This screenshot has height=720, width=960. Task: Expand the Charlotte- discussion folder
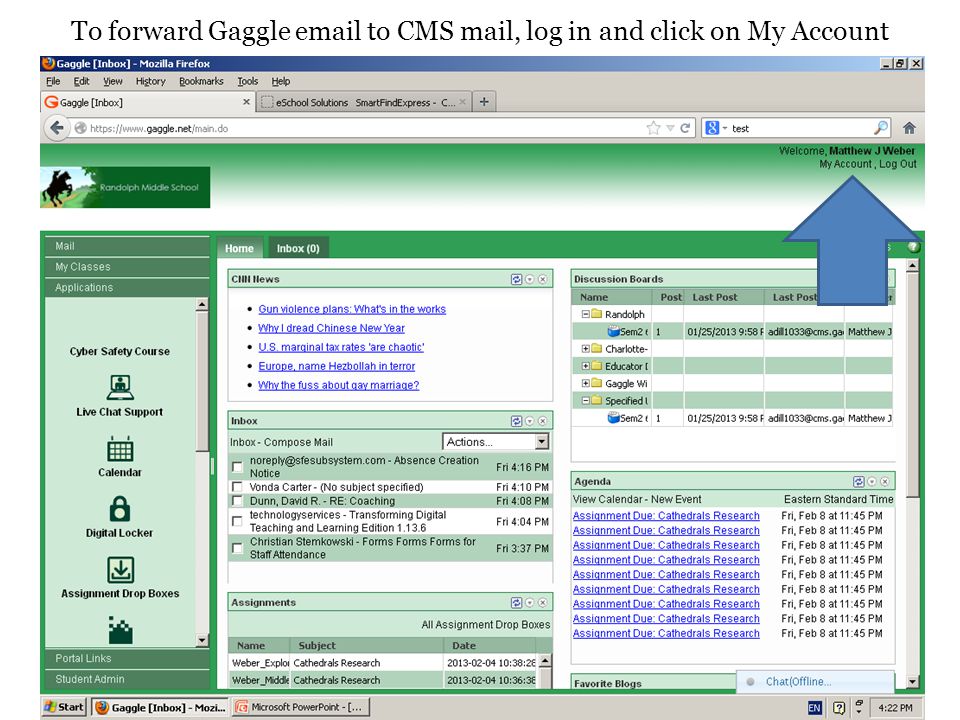pos(585,348)
